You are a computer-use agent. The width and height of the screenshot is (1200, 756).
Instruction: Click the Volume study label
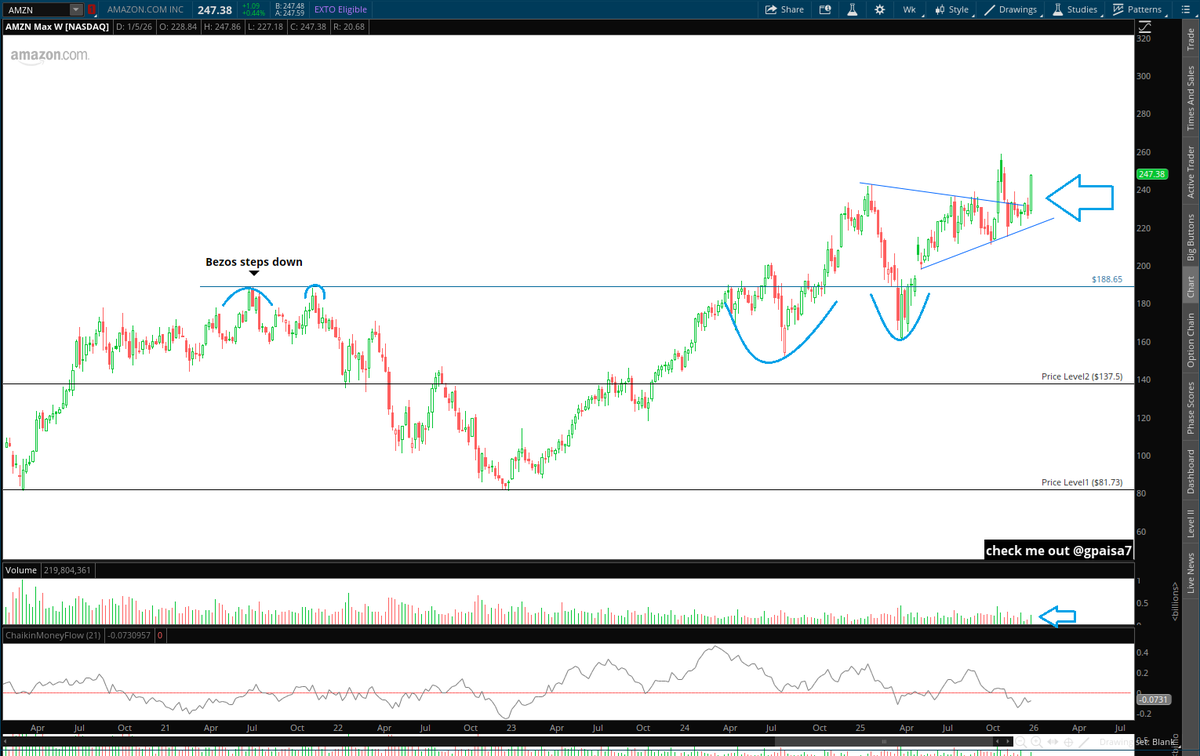click(21, 570)
